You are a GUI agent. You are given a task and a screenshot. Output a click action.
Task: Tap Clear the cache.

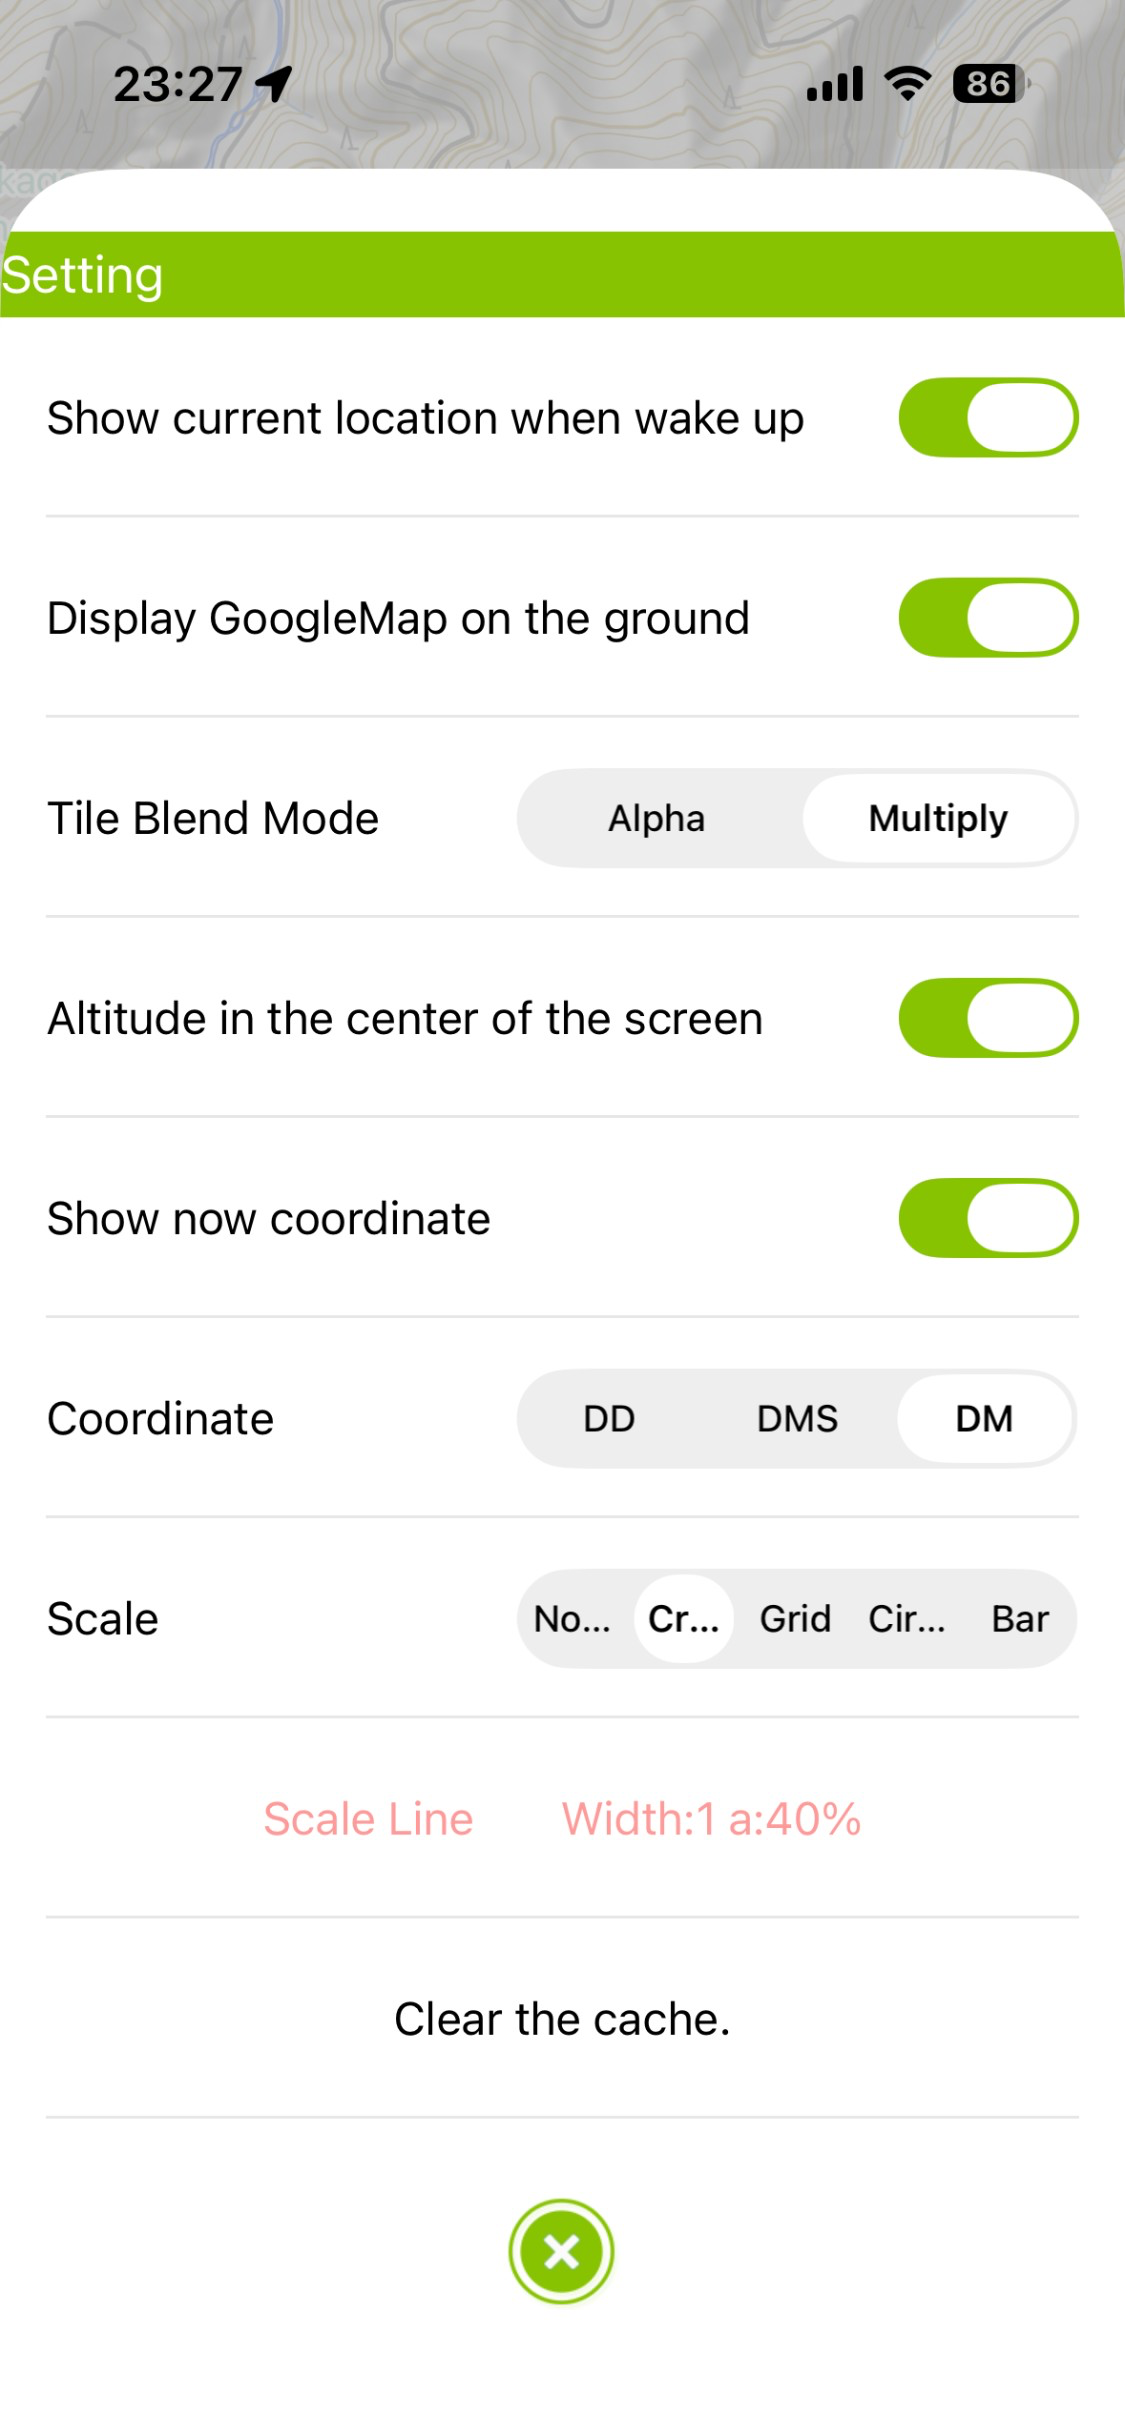(x=562, y=2018)
